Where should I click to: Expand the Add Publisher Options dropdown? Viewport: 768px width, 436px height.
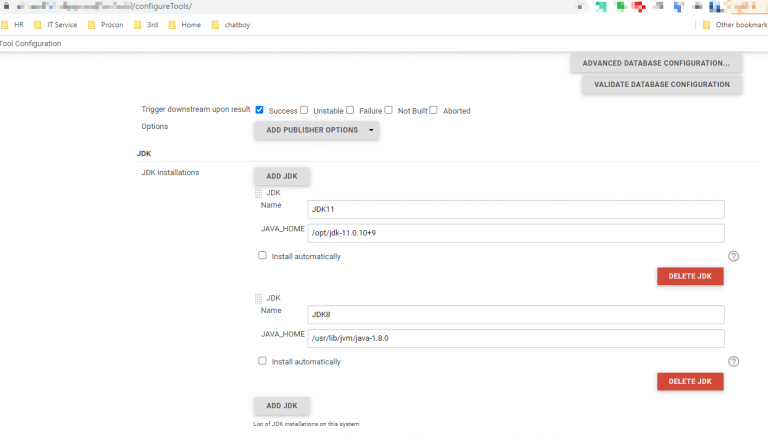point(372,130)
